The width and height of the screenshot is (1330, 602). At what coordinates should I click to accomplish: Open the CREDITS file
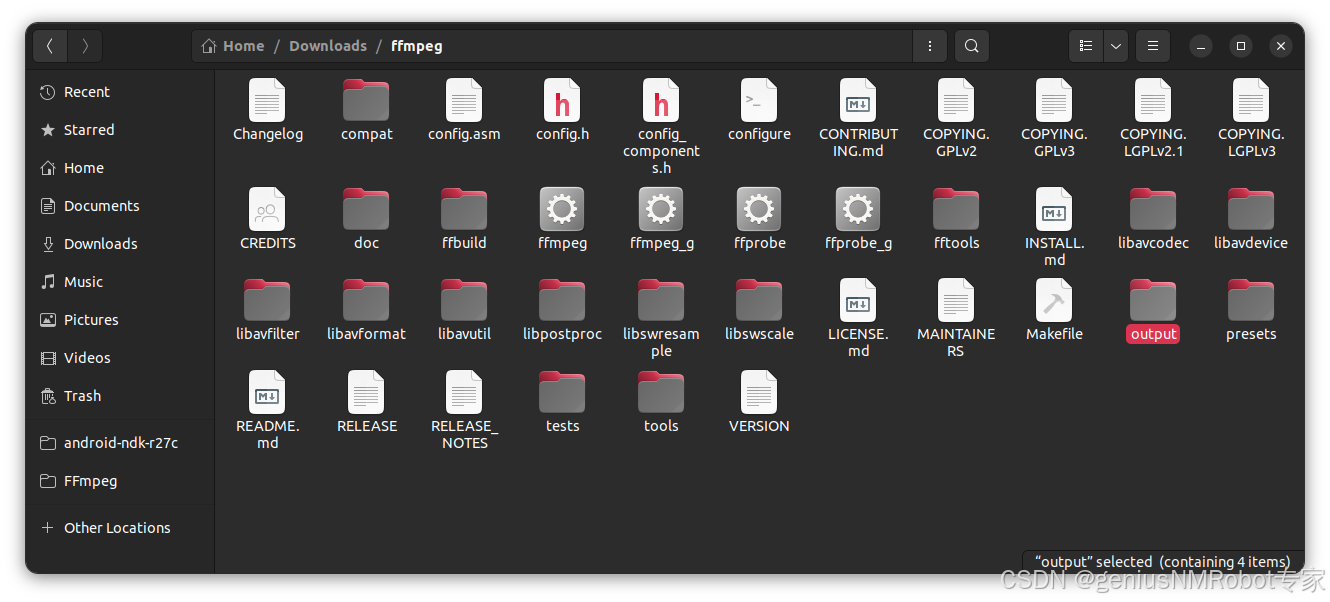tap(267, 210)
